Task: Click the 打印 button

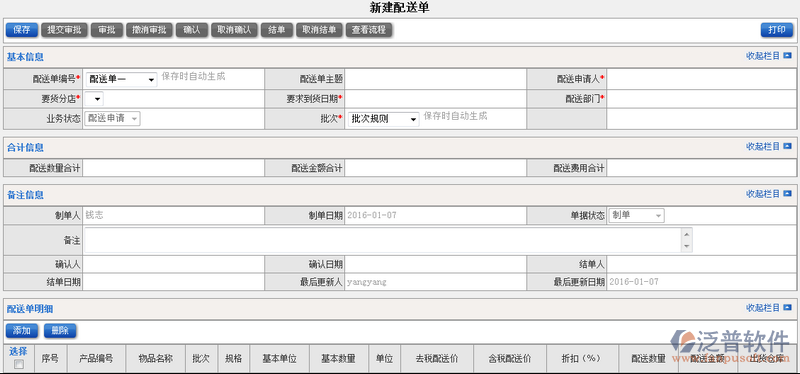Action: tap(777, 30)
